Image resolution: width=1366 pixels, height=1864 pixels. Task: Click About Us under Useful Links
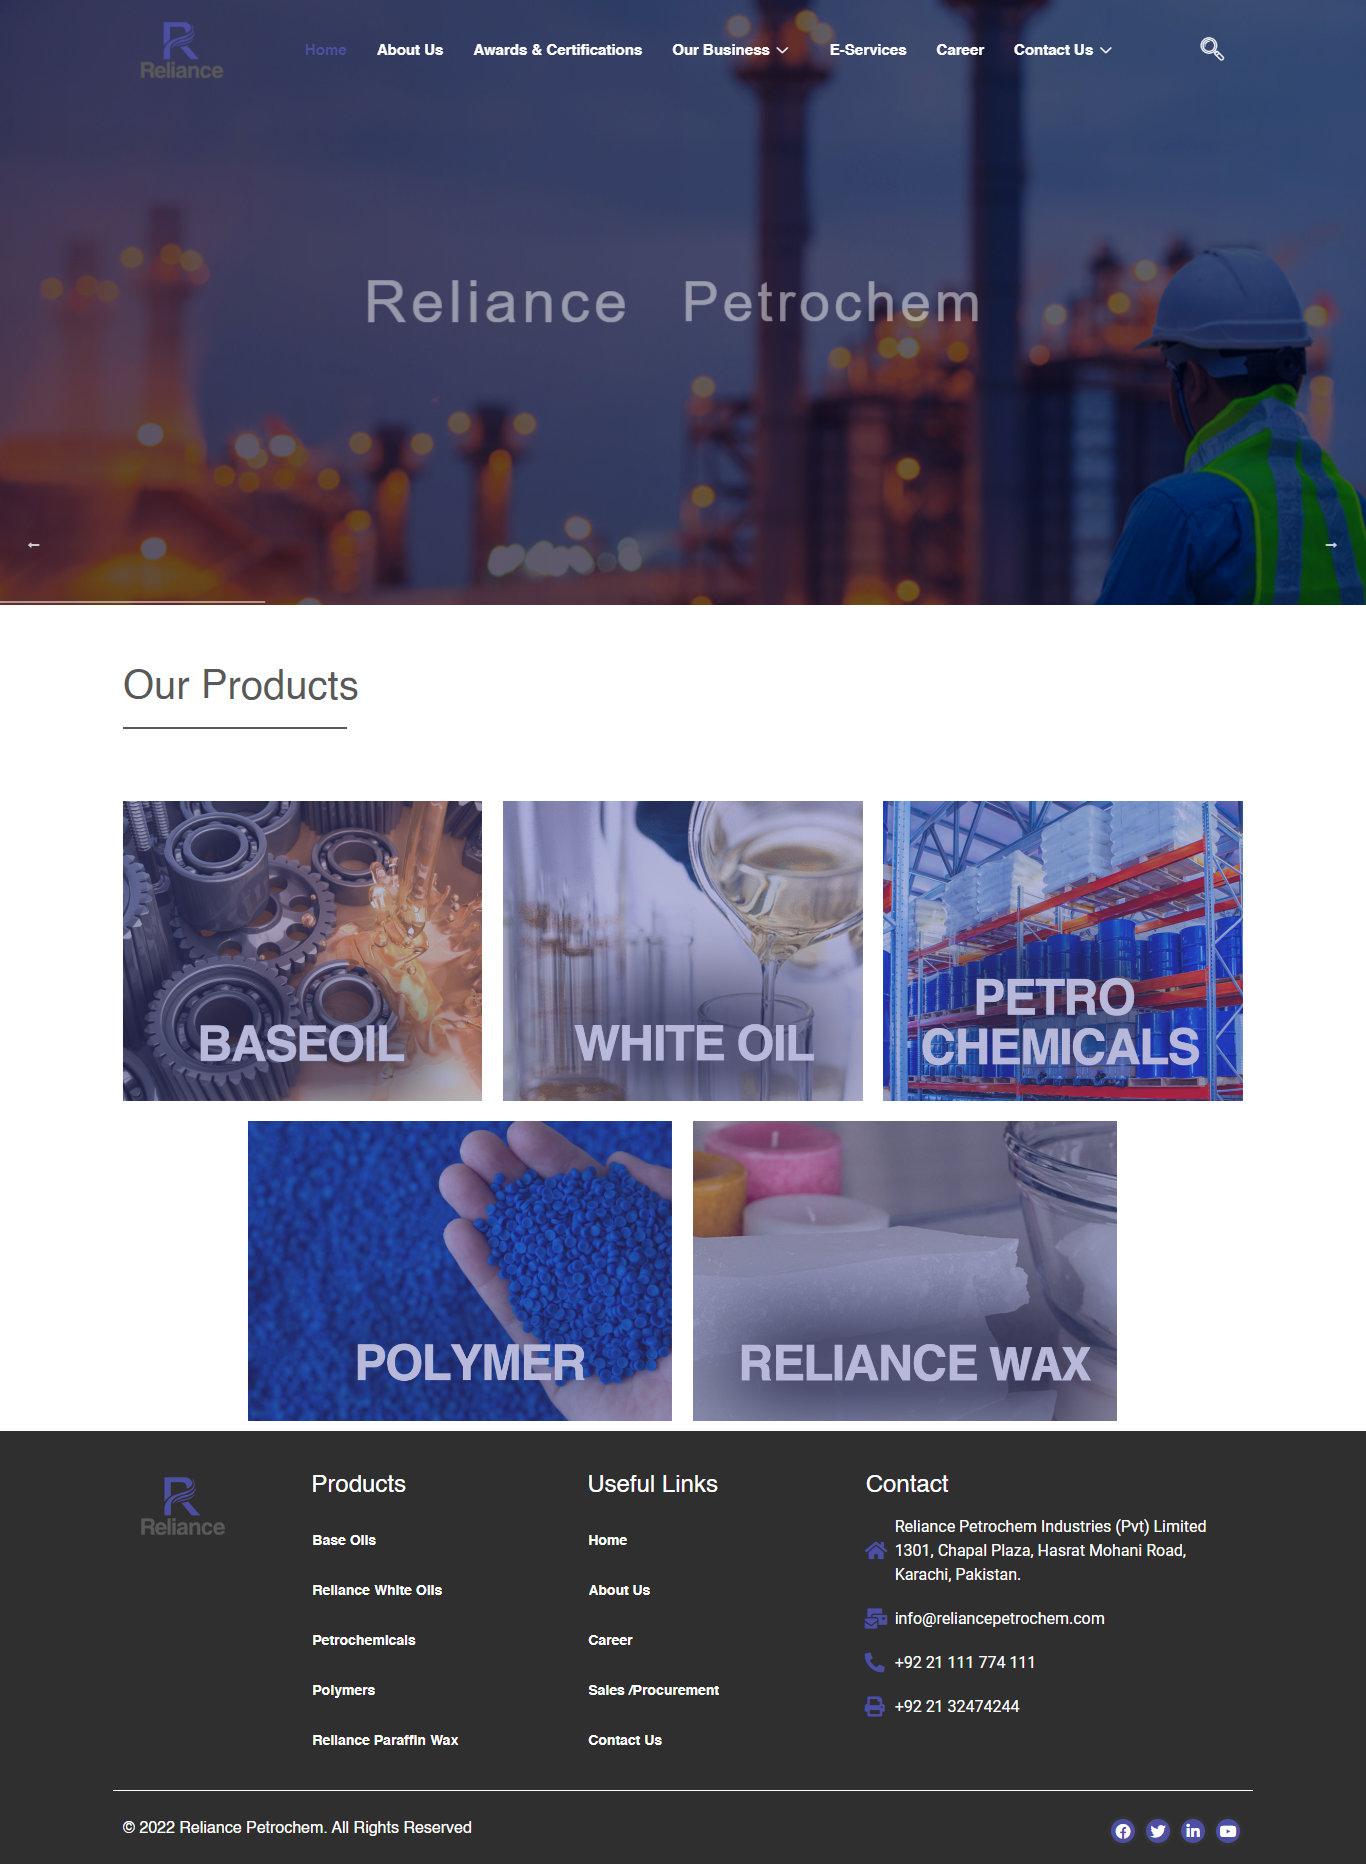619,1590
